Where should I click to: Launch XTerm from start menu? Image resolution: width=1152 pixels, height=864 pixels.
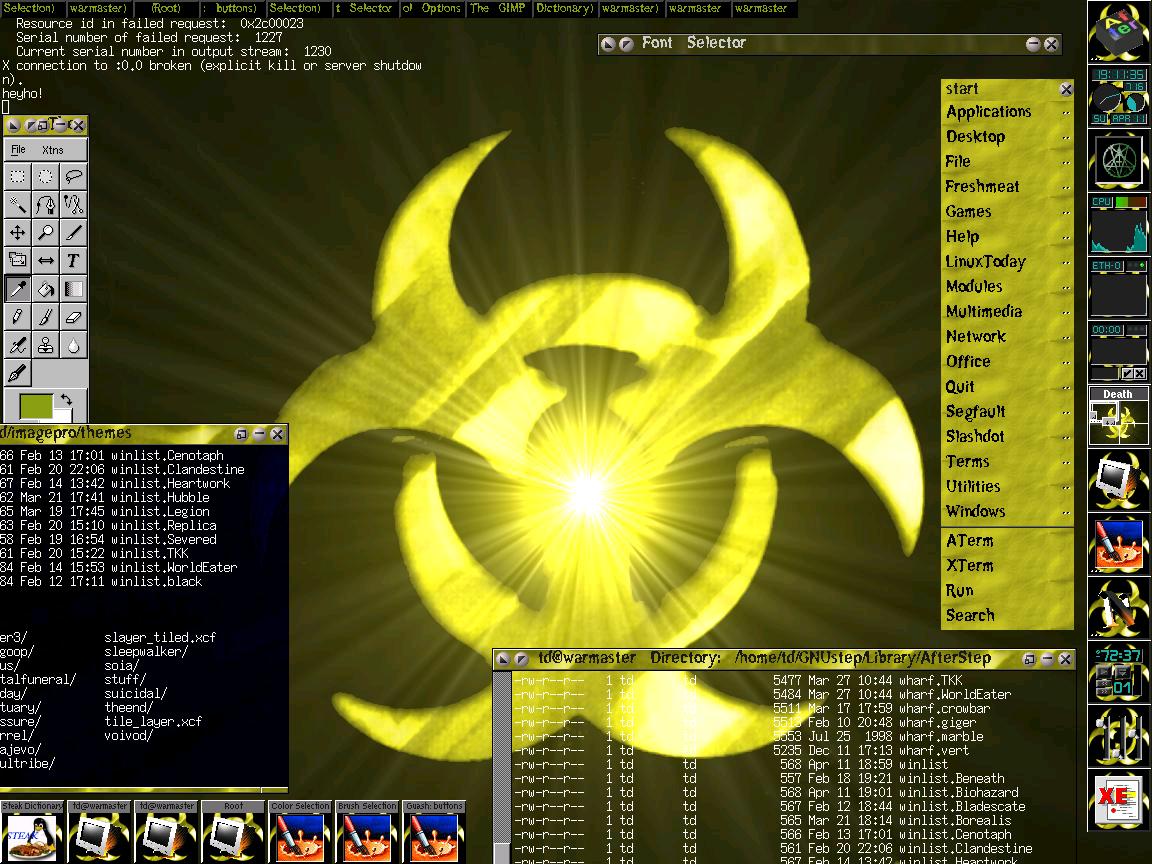coord(969,566)
